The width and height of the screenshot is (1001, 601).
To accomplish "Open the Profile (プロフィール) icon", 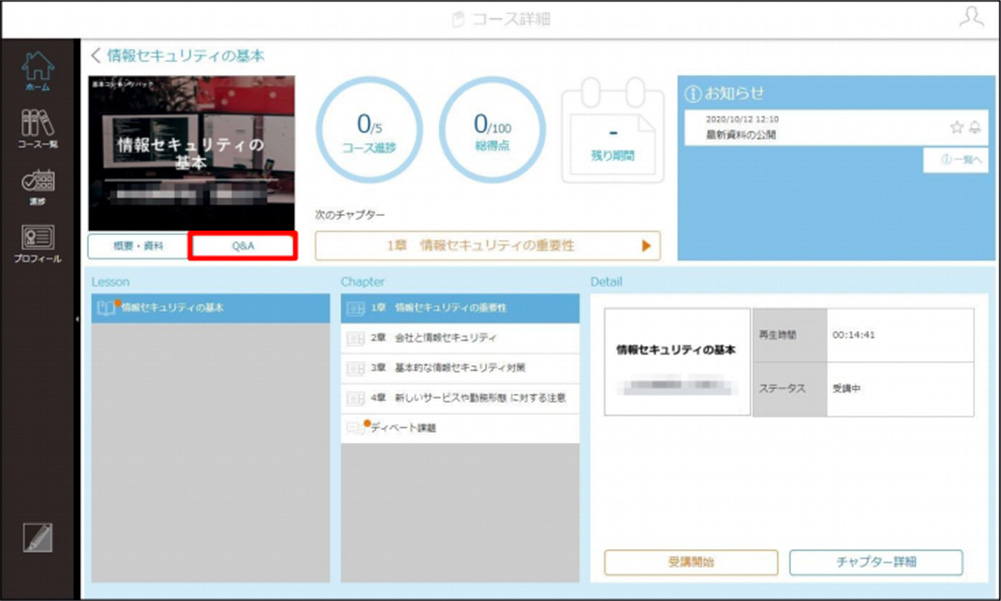I will tap(38, 244).
